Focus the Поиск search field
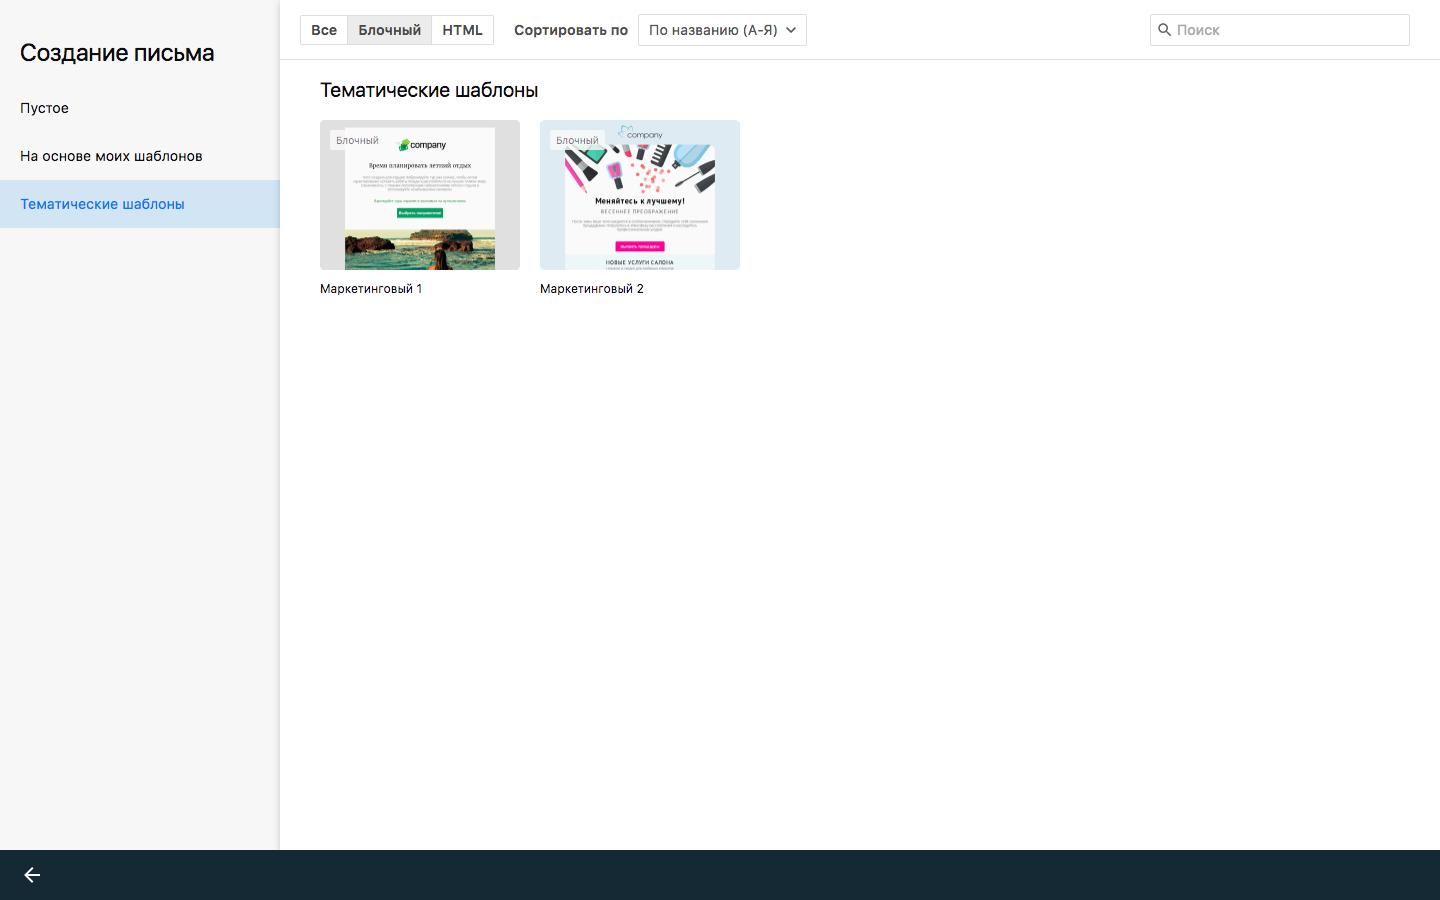 click(x=1280, y=30)
